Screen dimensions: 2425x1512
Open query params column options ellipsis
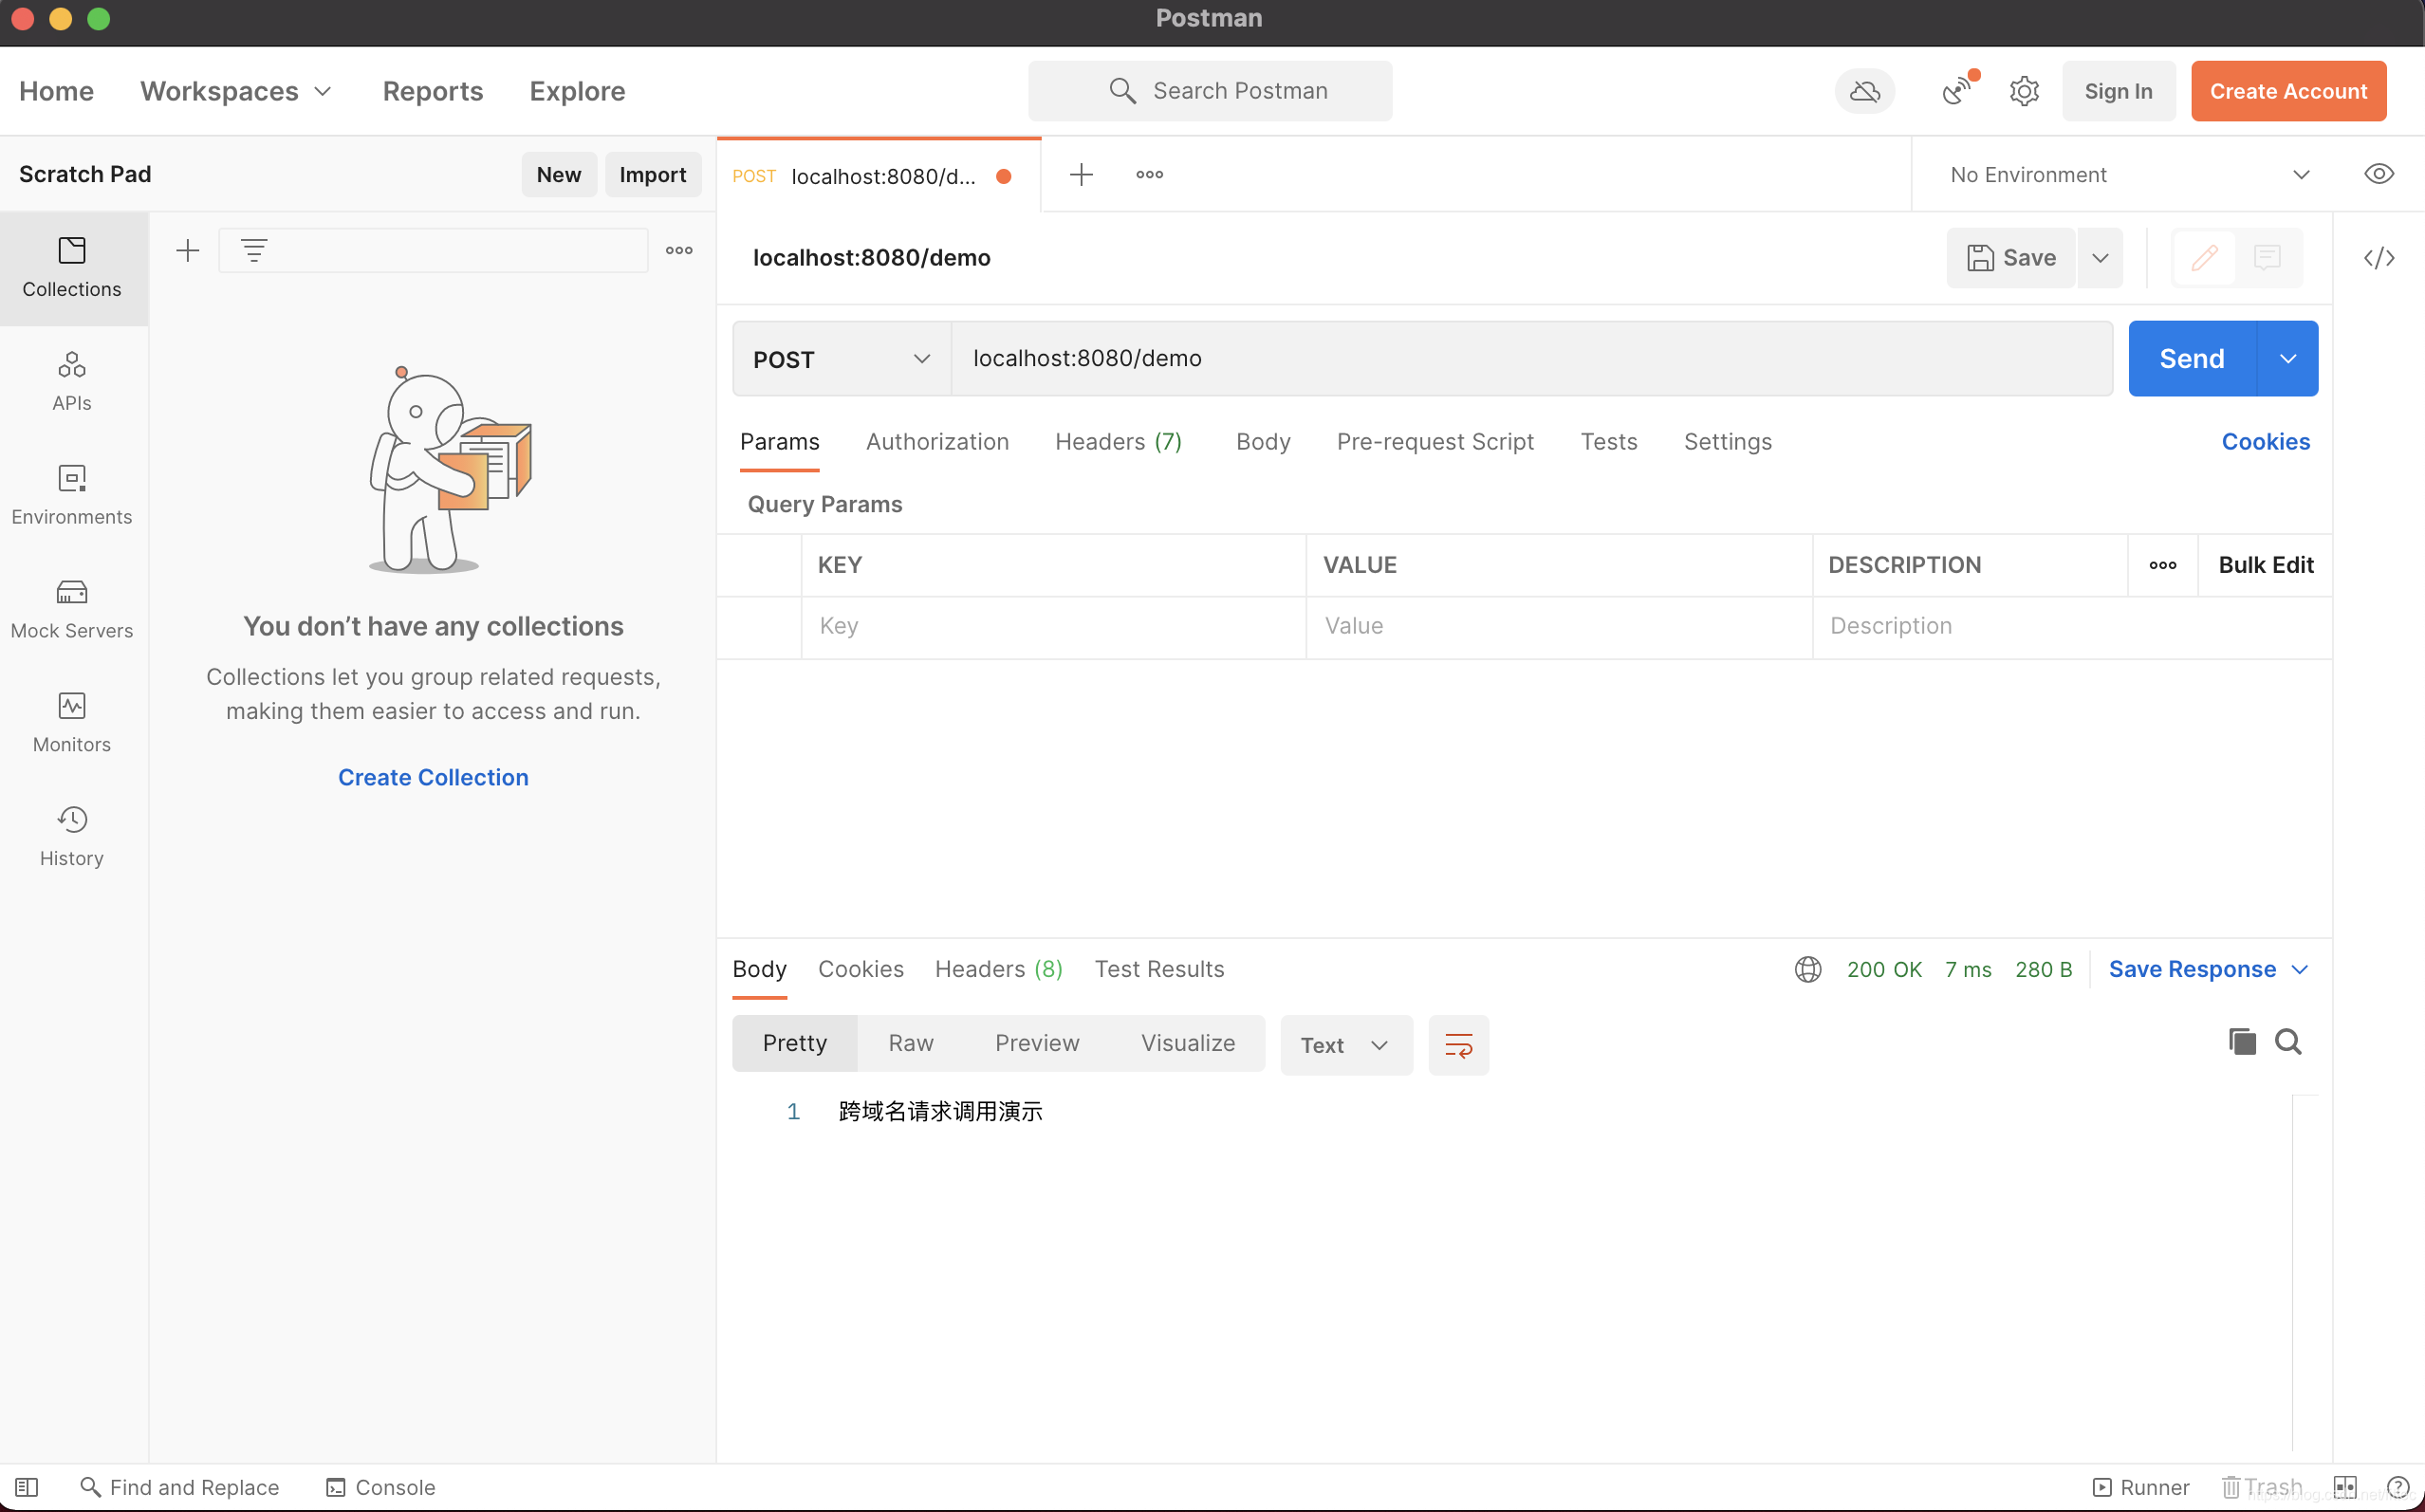coord(2162,565)
